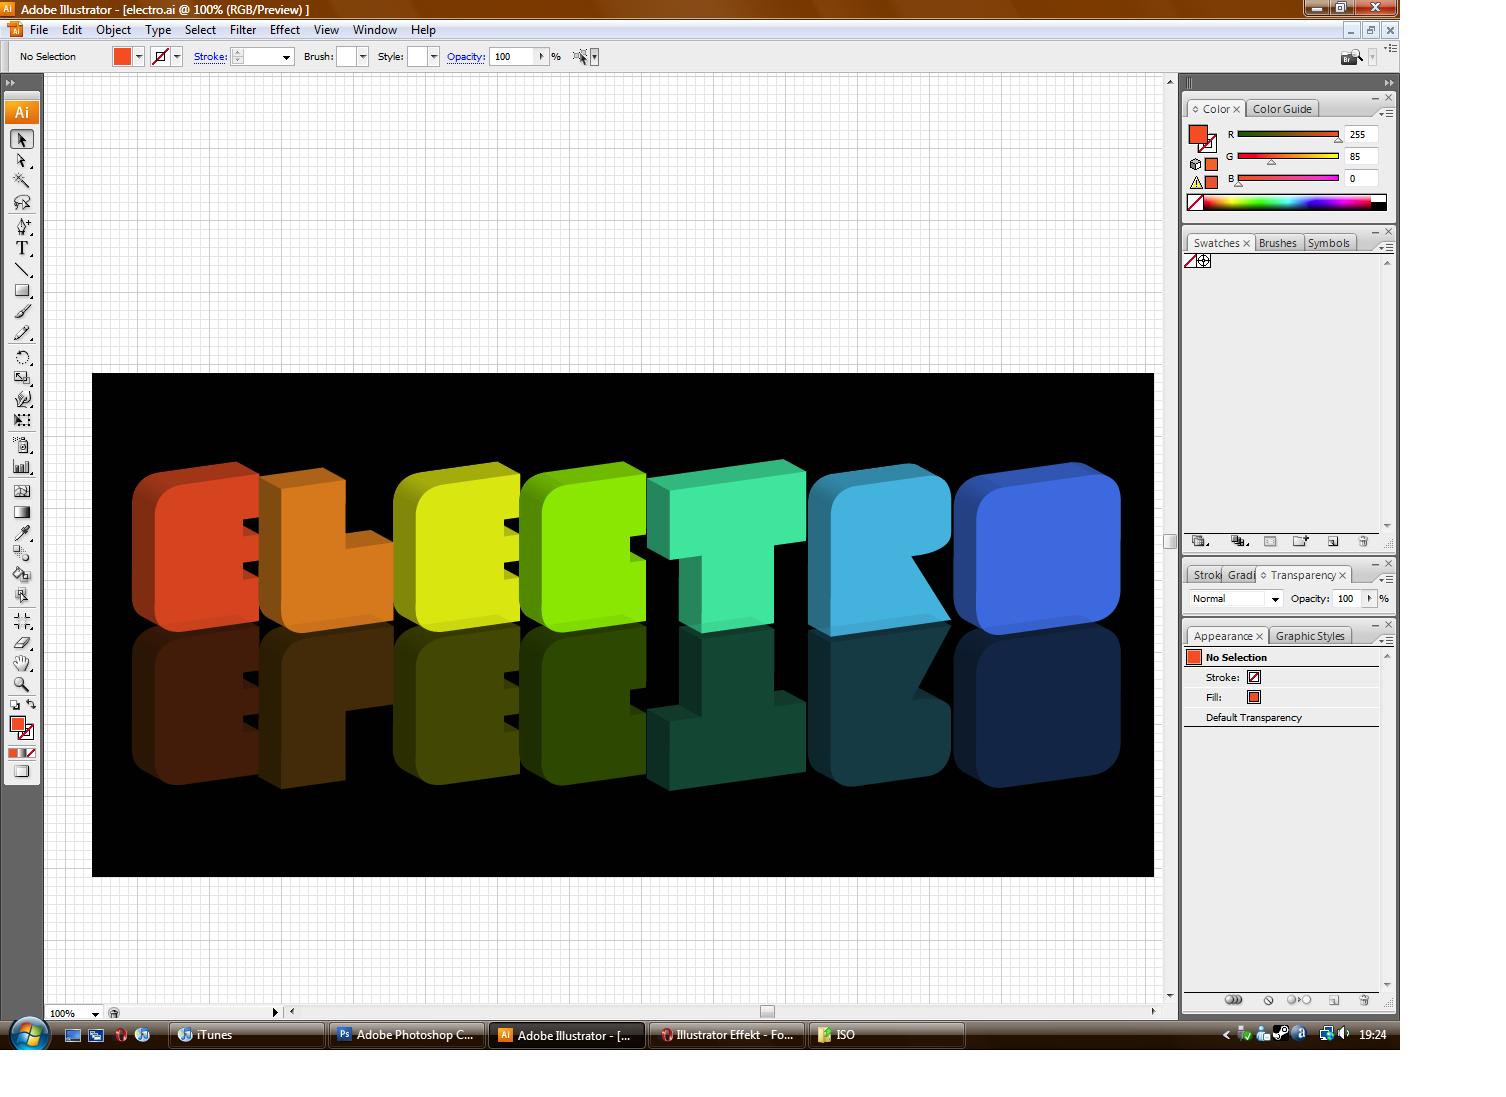Select the Mesh tool

[x=22, y=491]
